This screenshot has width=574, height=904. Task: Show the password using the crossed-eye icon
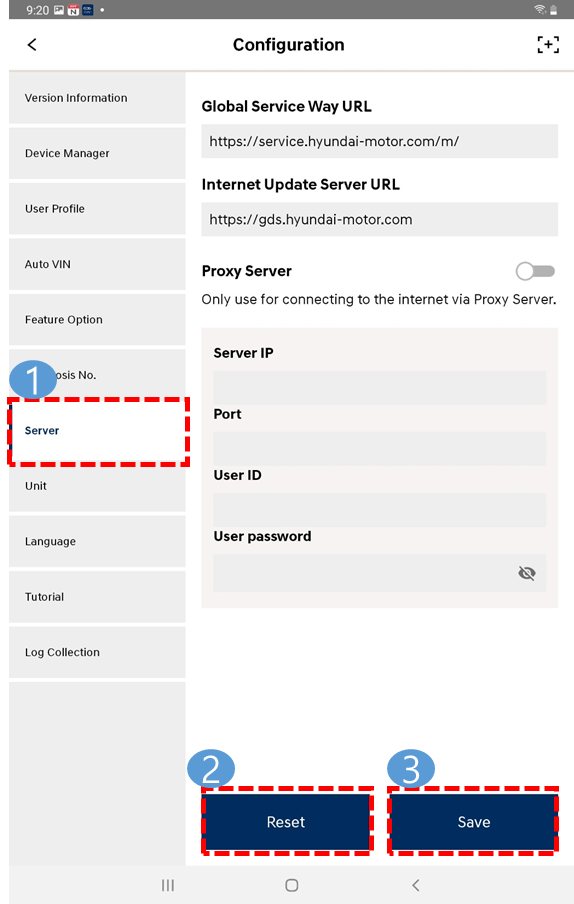point(527,572)
